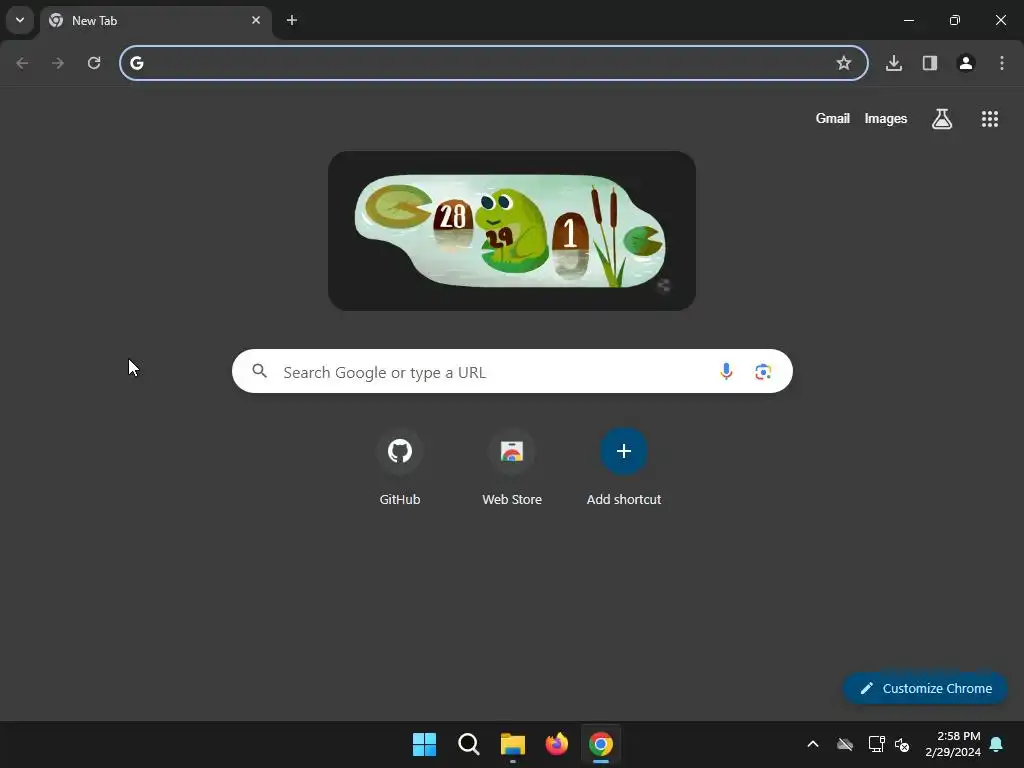
Task: Start voice search with microphone
Action: click(x=726, y=372)
